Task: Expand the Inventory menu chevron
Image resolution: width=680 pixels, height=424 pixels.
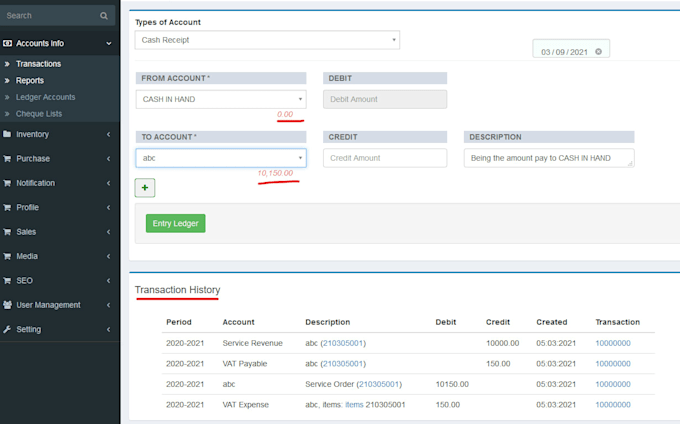Action: 108,134
